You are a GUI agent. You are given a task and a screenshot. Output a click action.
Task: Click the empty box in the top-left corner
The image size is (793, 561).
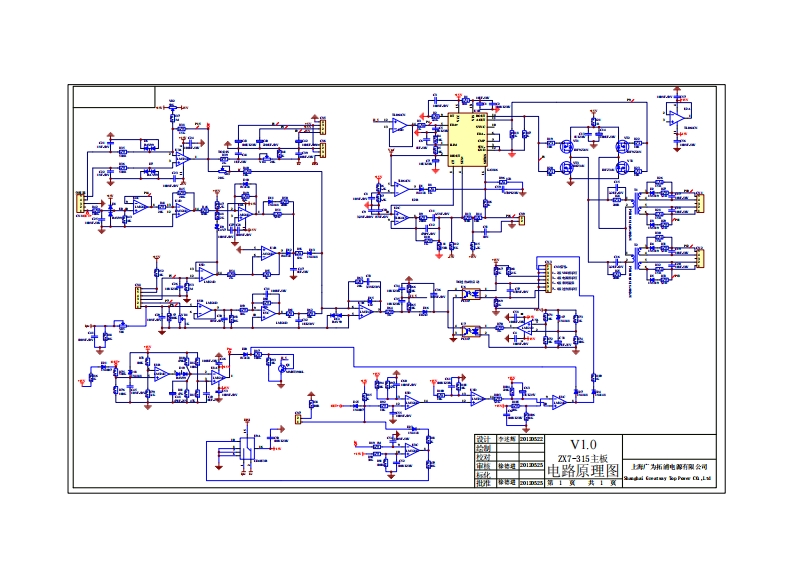point(113,97)
